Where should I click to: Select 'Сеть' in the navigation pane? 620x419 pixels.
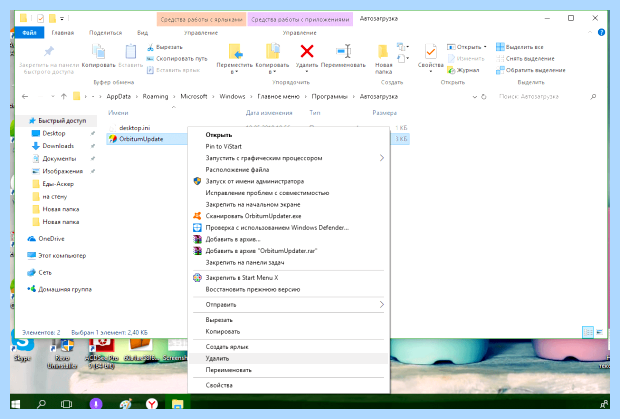pos(40,273)
